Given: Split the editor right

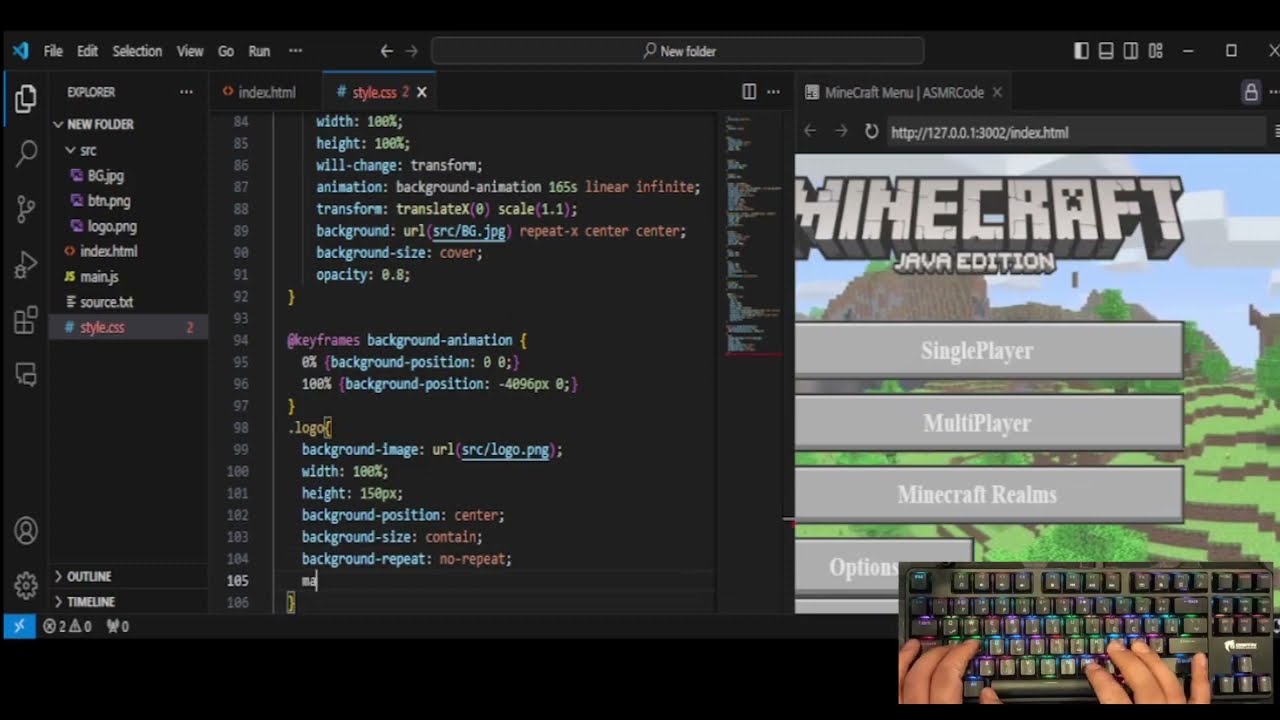Looking at the screenshot, I should coord(749,92).
